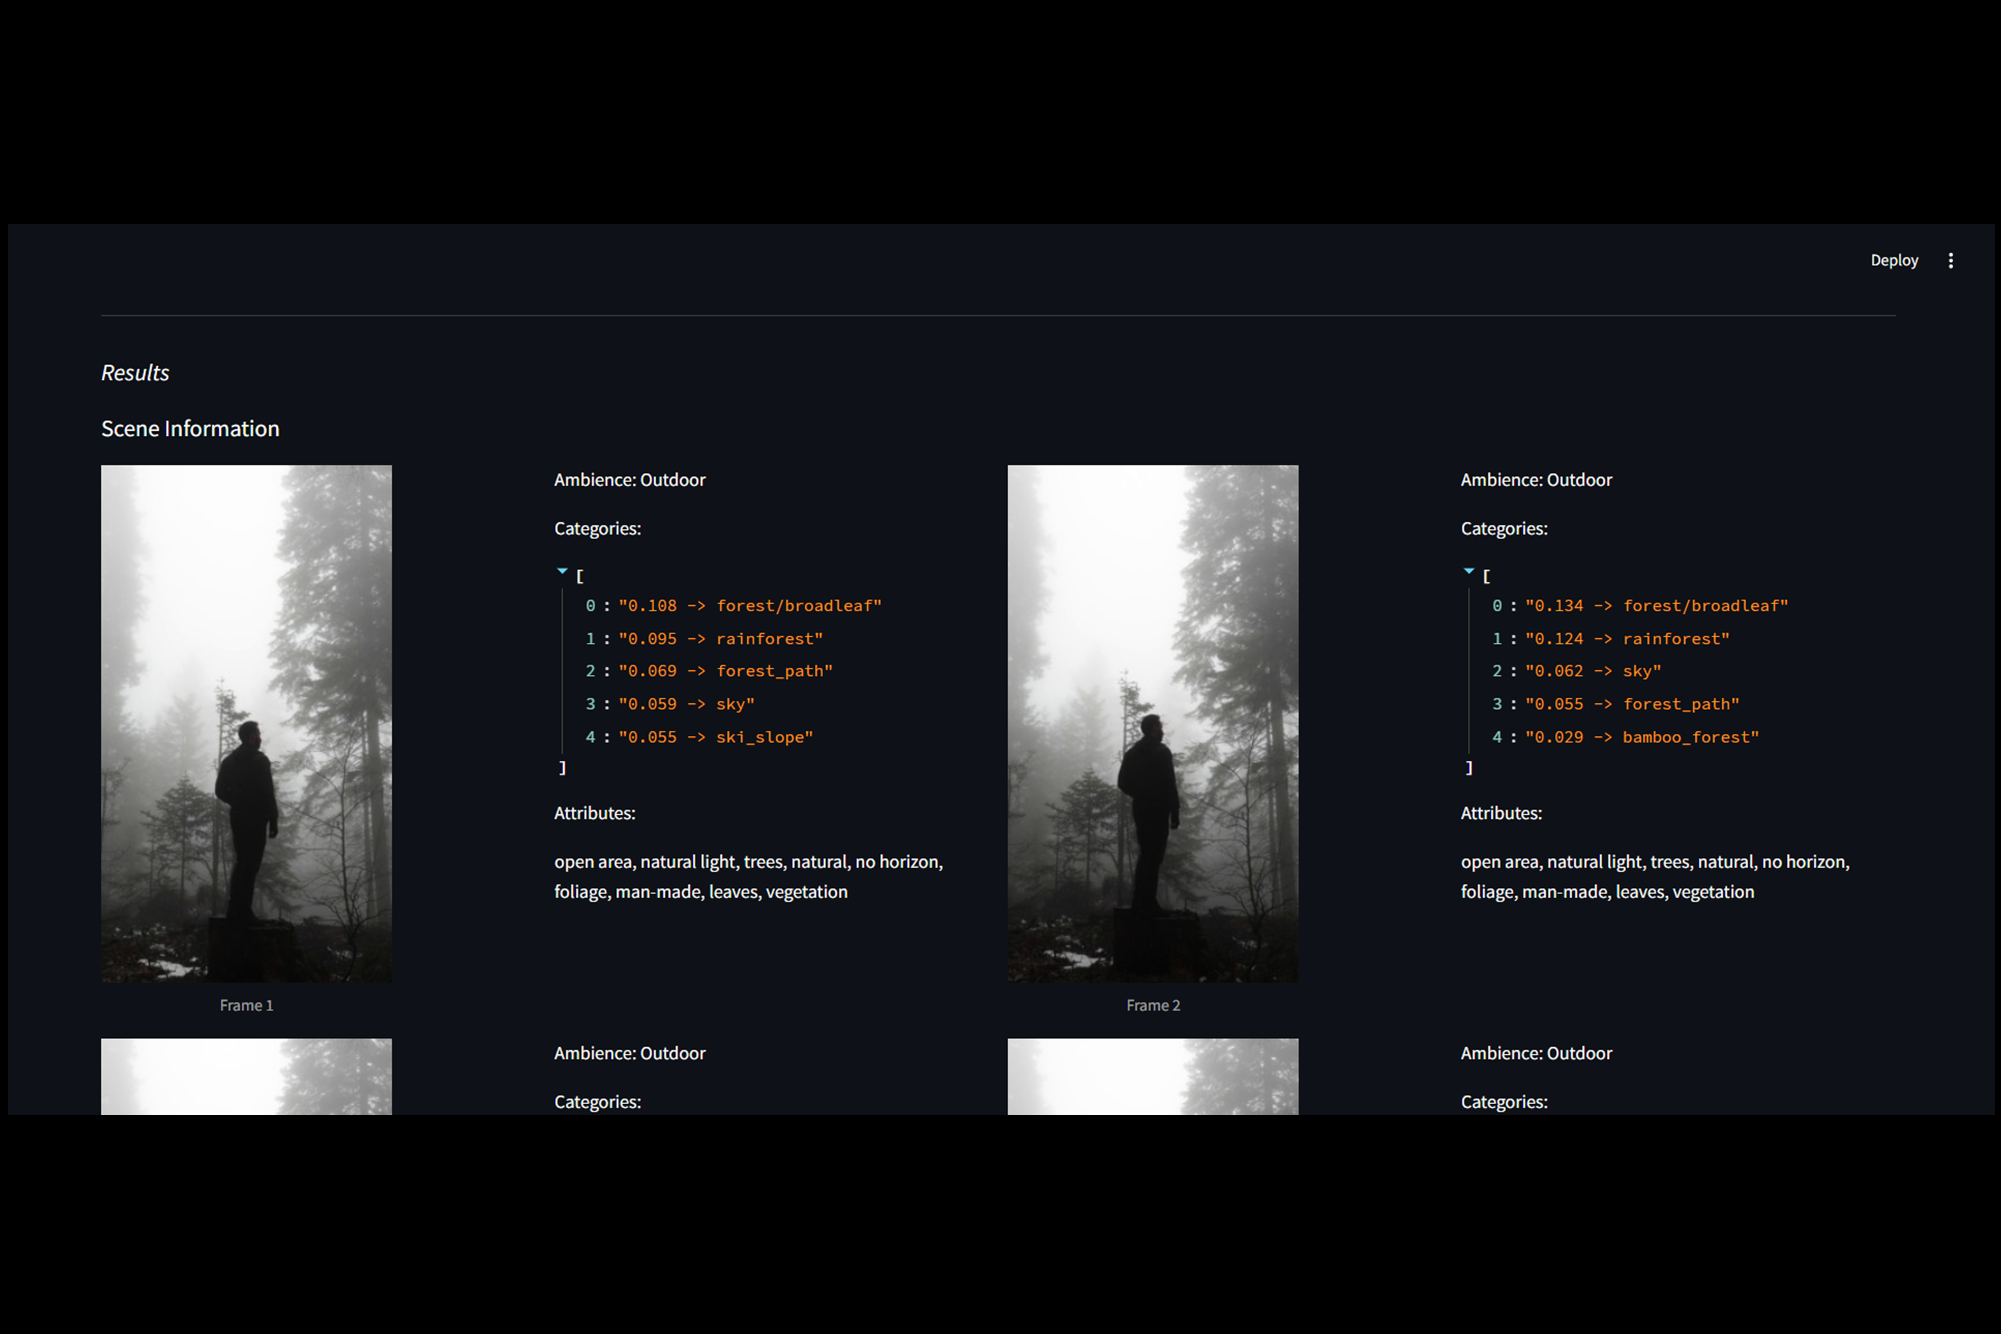Select the "0.095 -> rainforest" entry
Viewport: 2001px width, 1334px height.
pos(720,639)
